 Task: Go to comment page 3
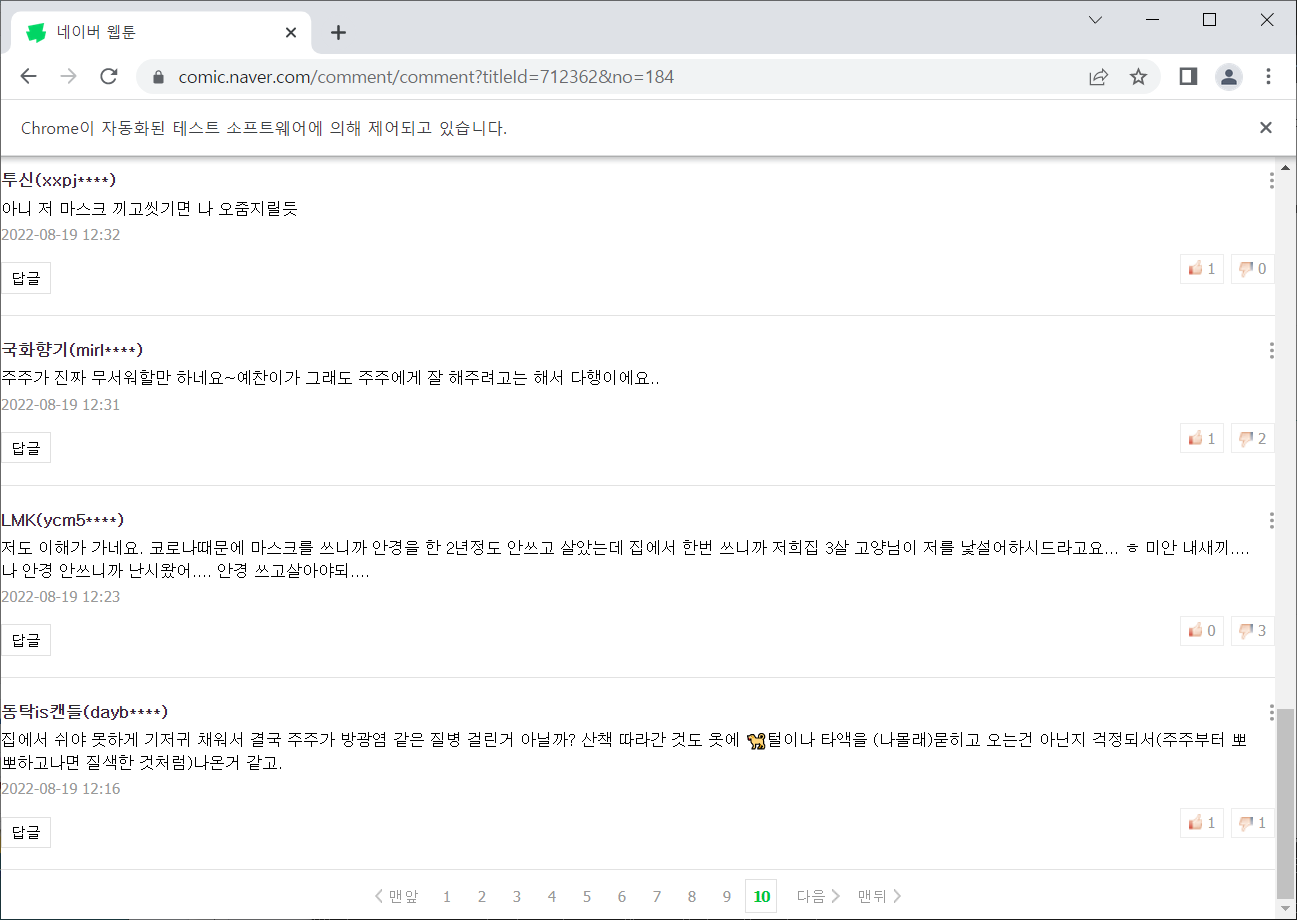point(517,896)
